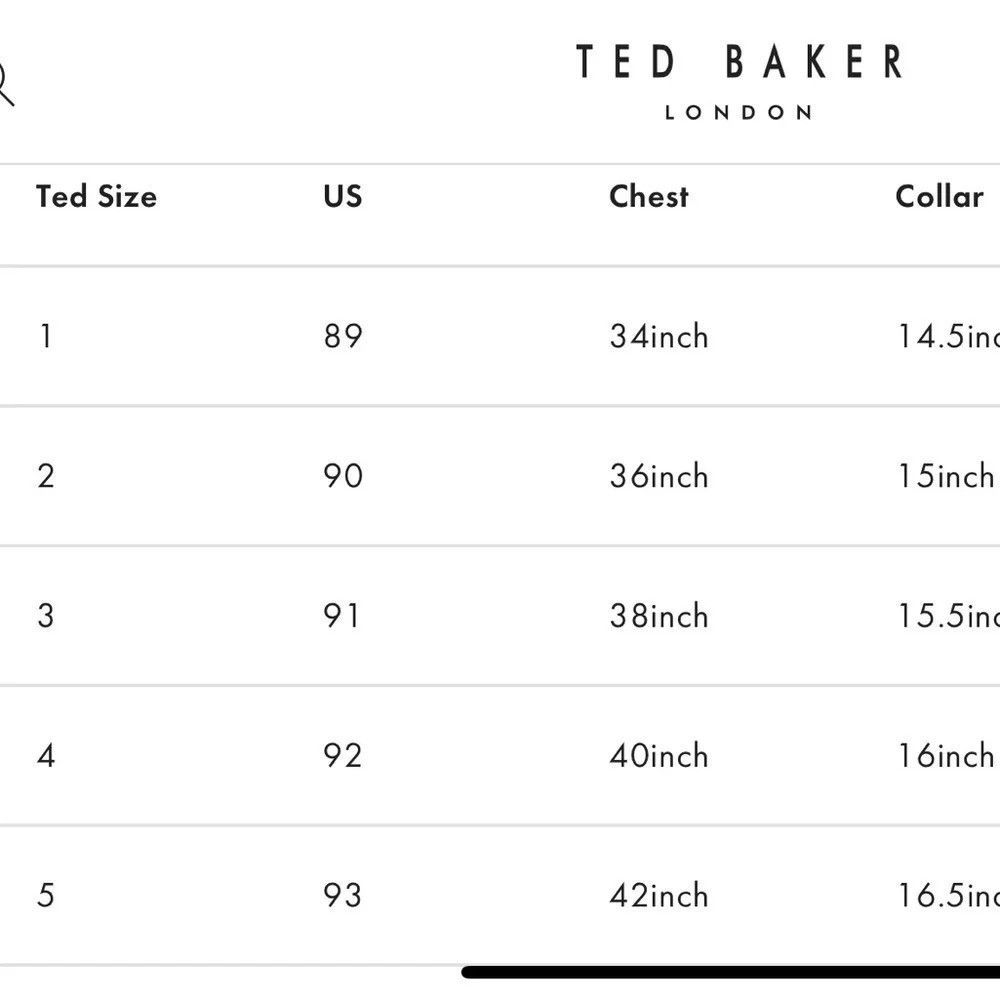Select the Ted Size column header

point(95,197)
